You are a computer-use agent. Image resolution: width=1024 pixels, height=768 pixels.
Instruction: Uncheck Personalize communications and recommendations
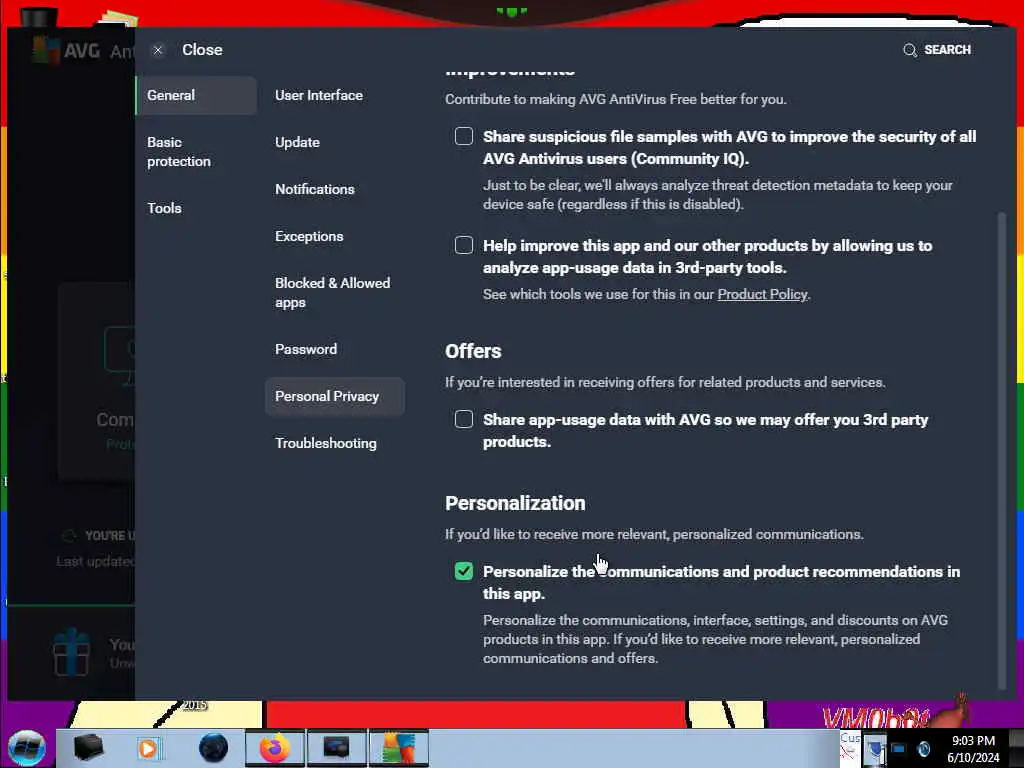464,571
